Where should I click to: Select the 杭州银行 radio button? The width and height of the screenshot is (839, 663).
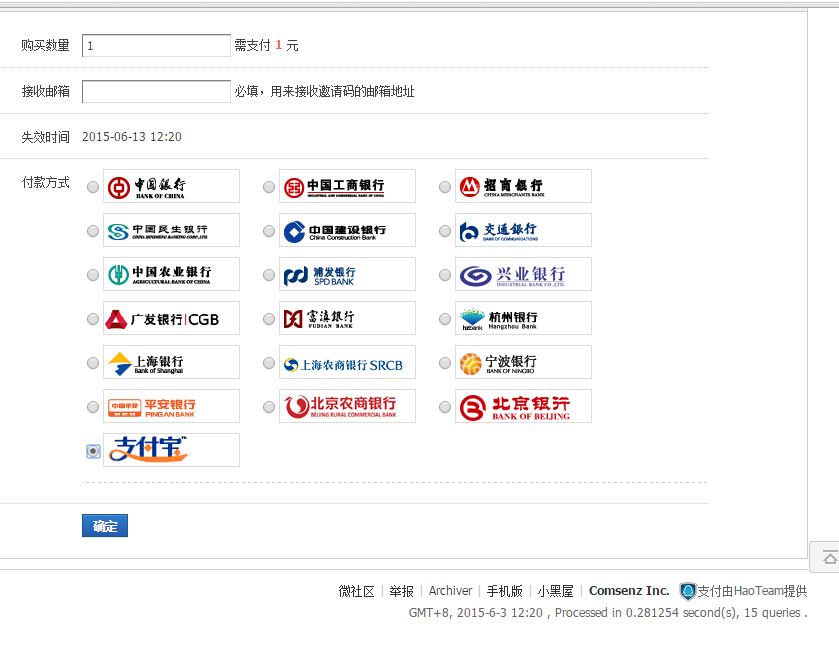pyautogui.click(x=445, y=319)
